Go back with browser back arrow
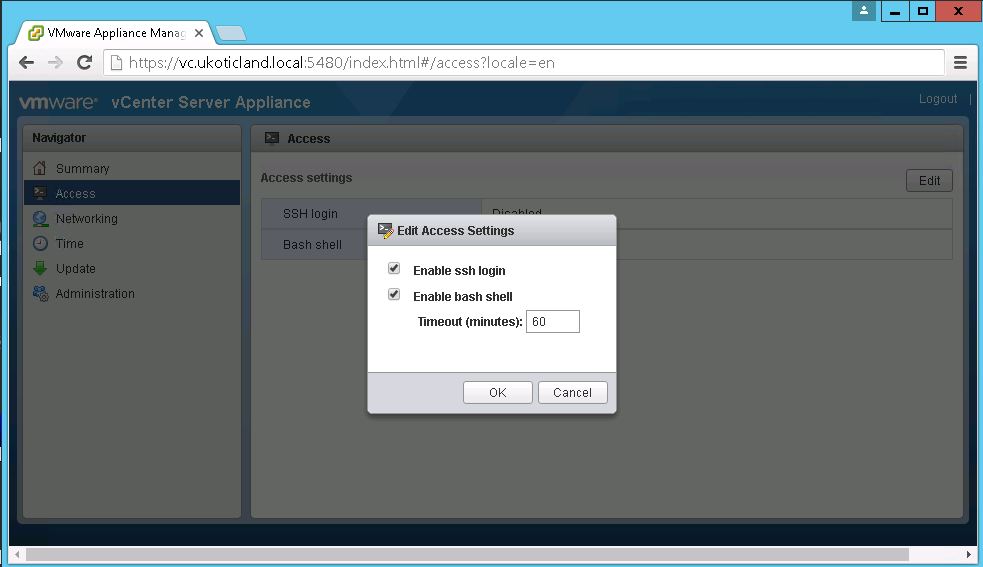This screenshot has width=983, height=567. [26, 62]
